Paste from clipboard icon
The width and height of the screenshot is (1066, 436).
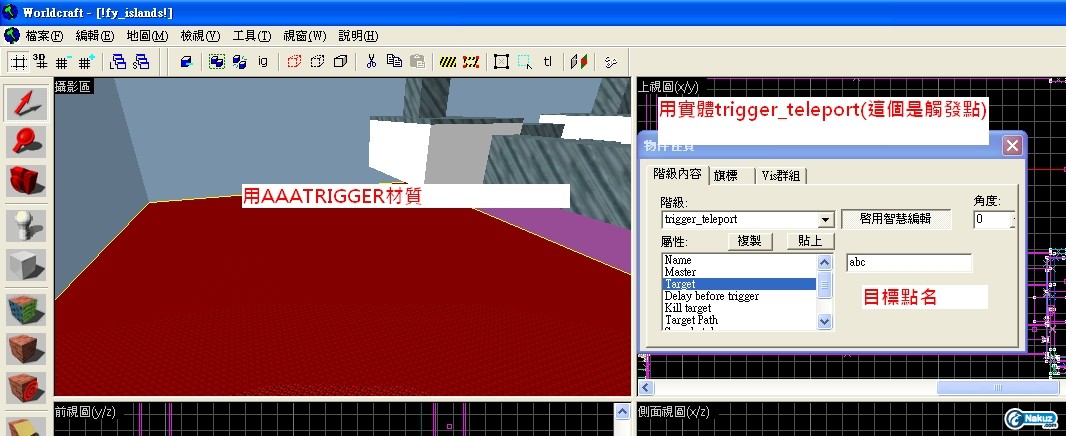coord(417,63)
